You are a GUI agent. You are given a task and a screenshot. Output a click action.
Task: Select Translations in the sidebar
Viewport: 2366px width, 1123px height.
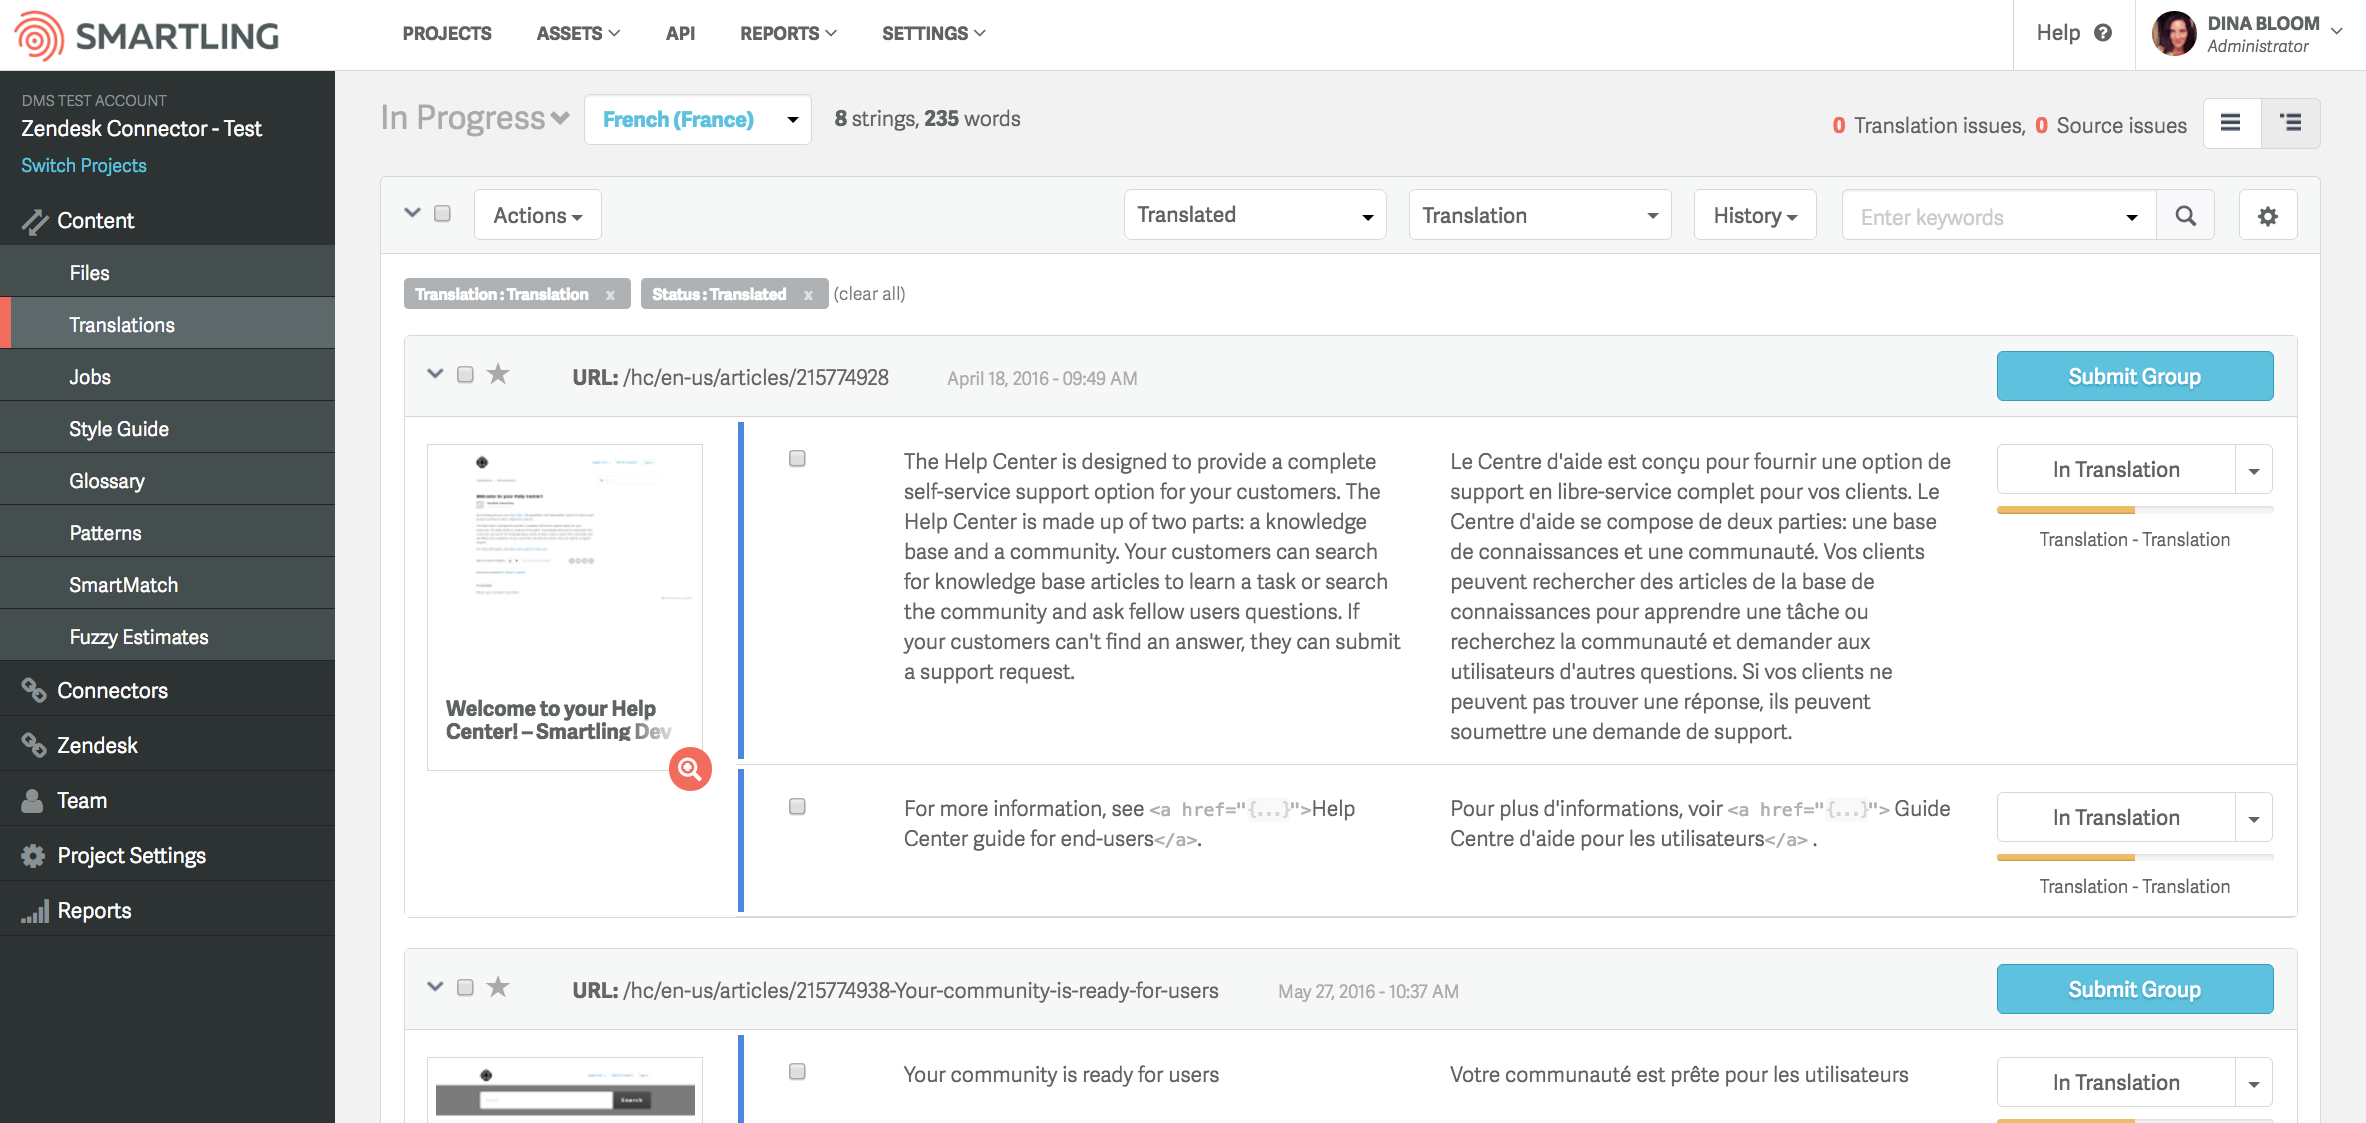coord(168,325)
